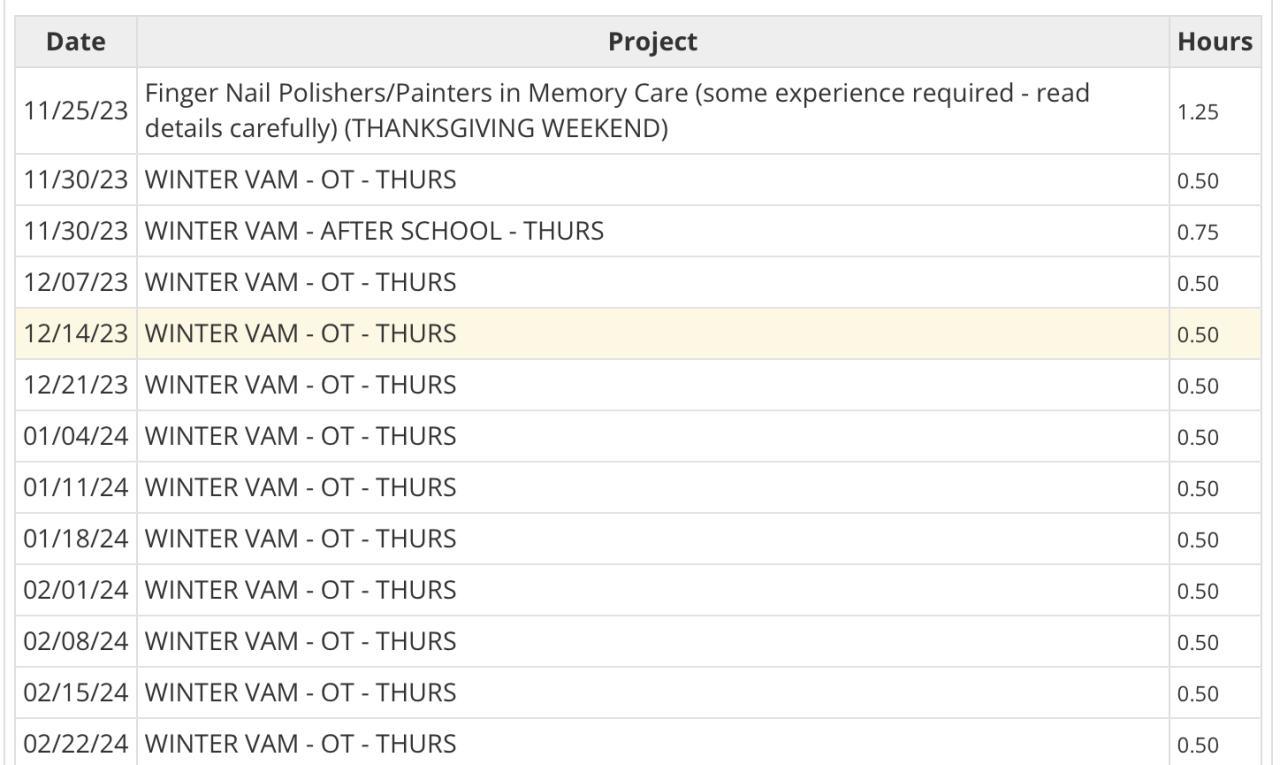Select the WINTER VAM - AFTER SCHOOL - THURS project

tap(374, 231)
